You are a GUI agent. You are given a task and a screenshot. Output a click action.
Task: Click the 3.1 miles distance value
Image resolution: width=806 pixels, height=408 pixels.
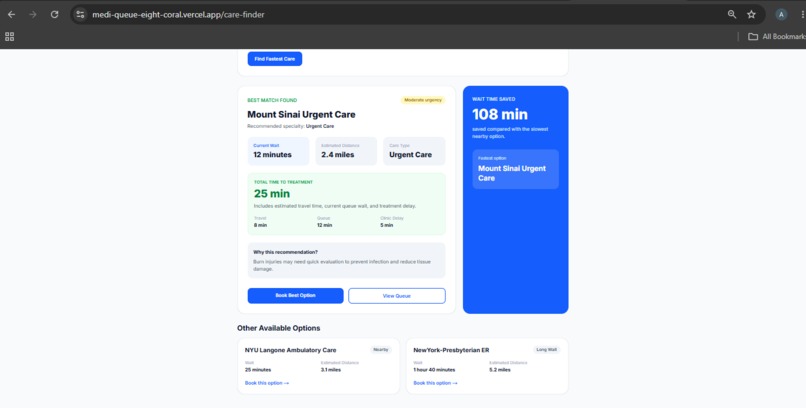(x=331, y=369)
